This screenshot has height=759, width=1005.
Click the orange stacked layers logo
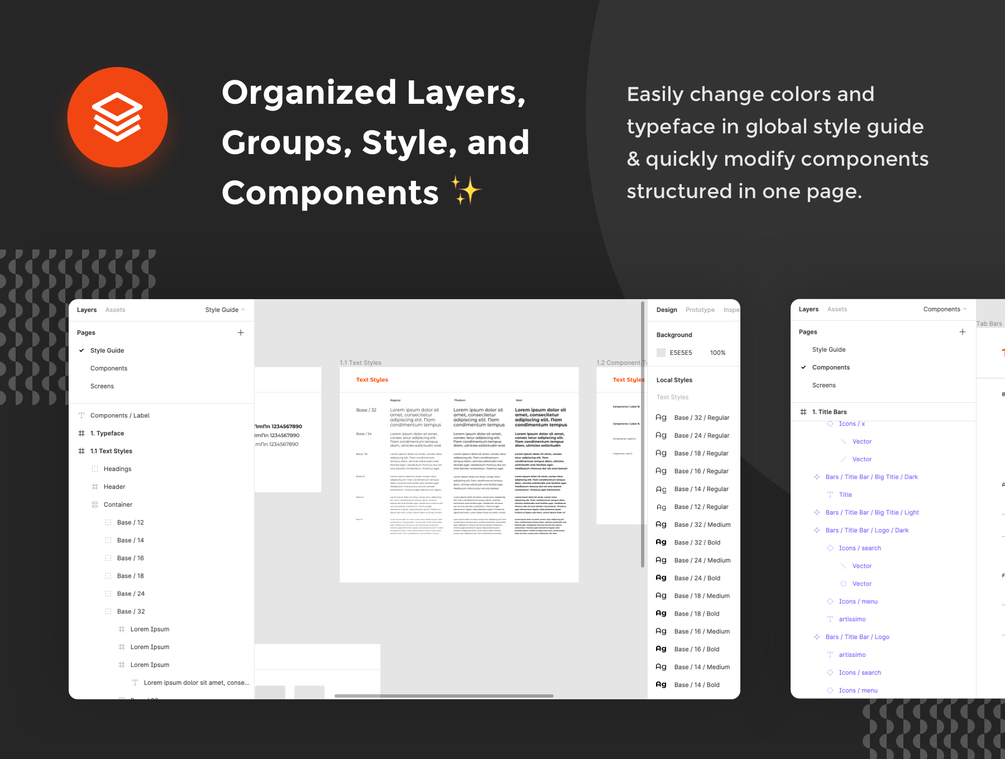coord(117,117)
